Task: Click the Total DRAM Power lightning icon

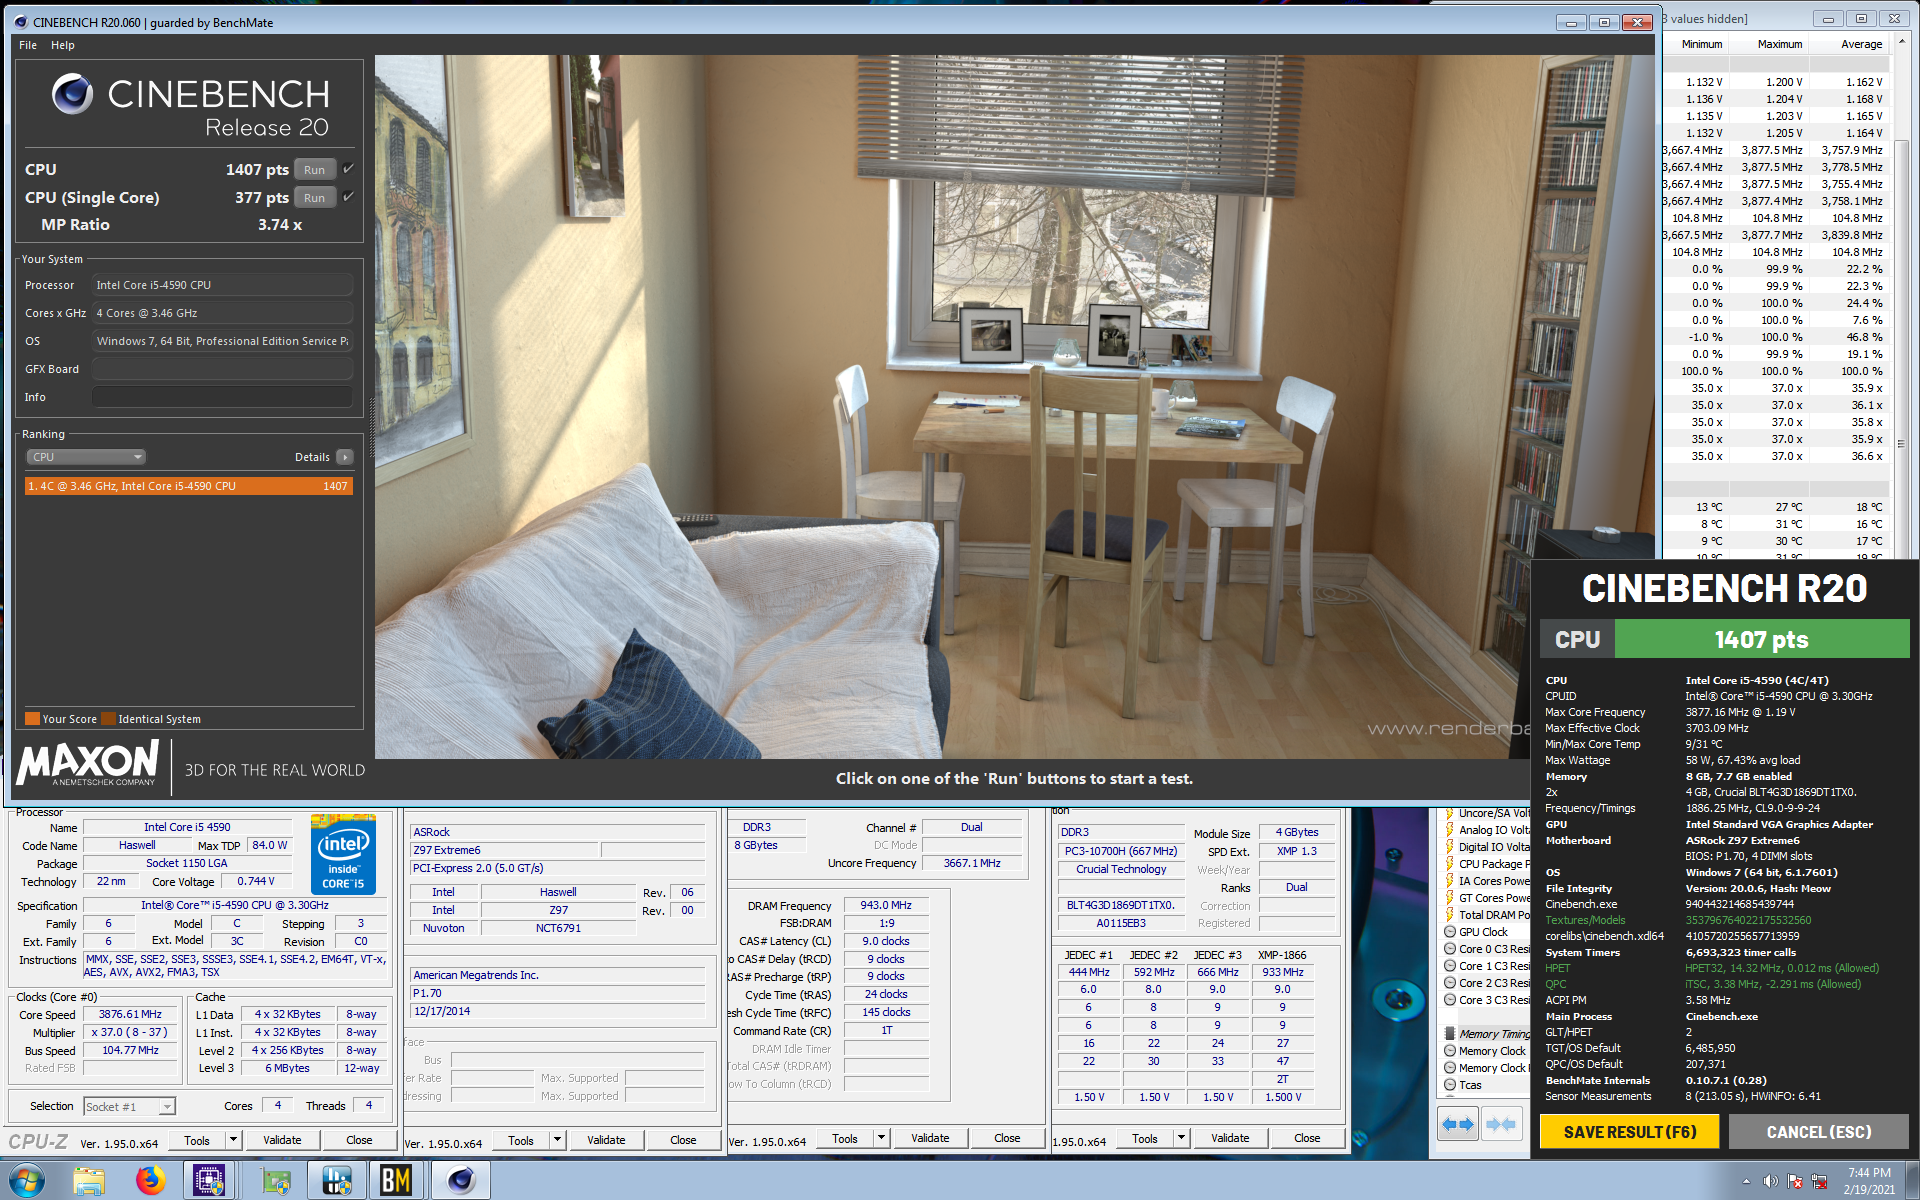Action: pyautogui.click(x=1449, y=915)
